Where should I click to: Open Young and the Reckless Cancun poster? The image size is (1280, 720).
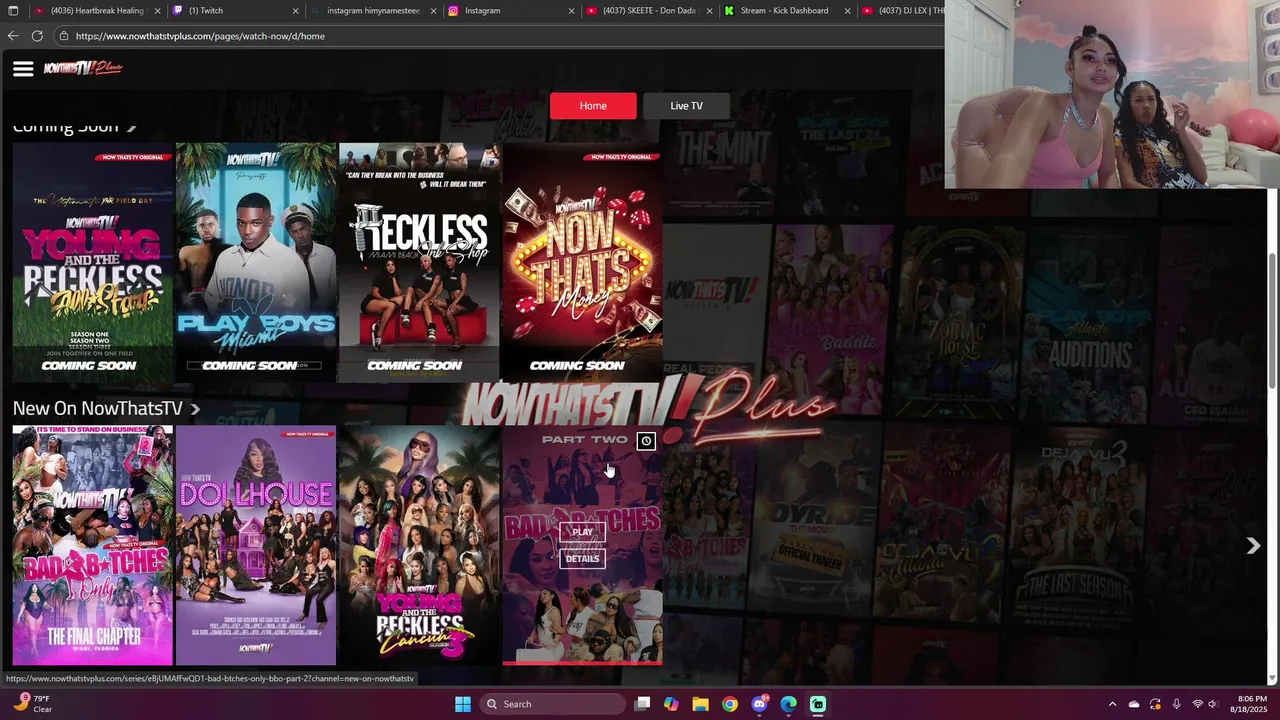419,545
